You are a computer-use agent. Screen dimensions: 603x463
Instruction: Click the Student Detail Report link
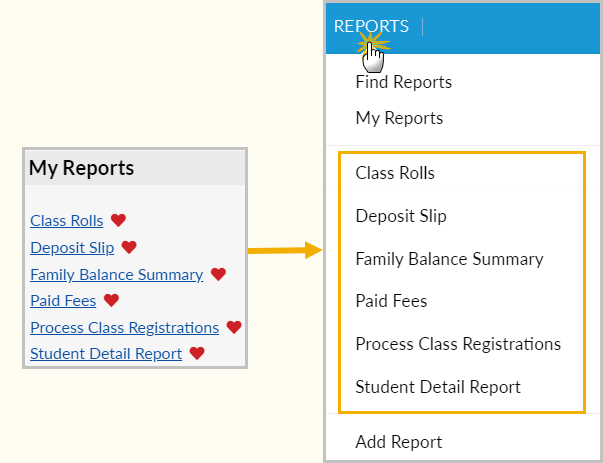pos(106,353)
